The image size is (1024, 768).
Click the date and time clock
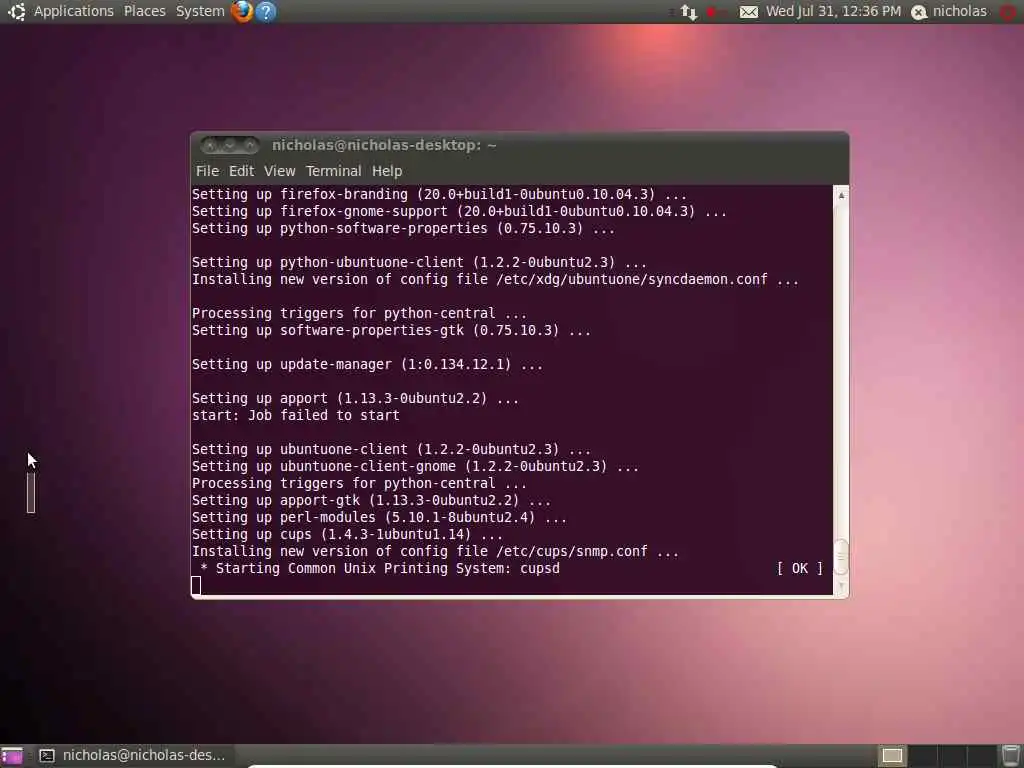833,11
